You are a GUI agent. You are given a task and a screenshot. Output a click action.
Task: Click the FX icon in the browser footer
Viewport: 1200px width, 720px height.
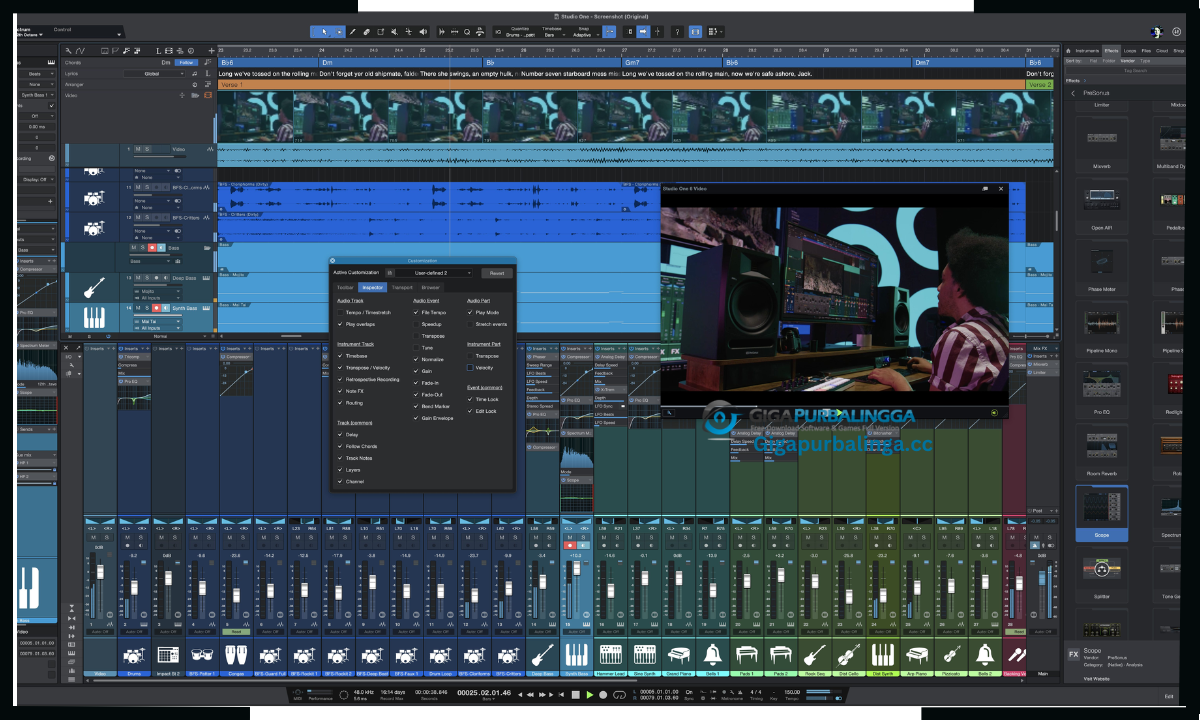(1074, 655)
